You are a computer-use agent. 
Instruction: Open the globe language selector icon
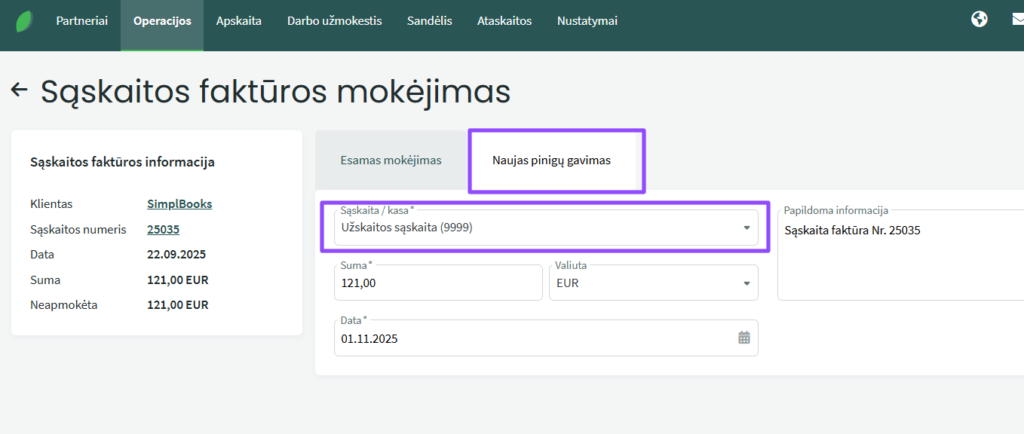point(979,20)
